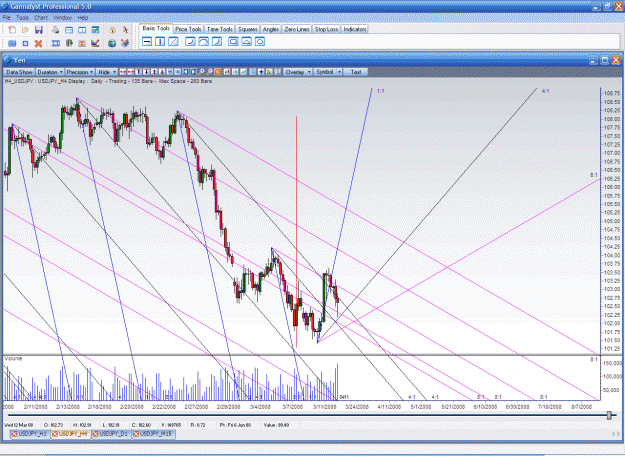Image resolution: width=625 pixels, height=456 pixels.
Task: Click the tile windows vertically icon
Action: coord(82,30)
